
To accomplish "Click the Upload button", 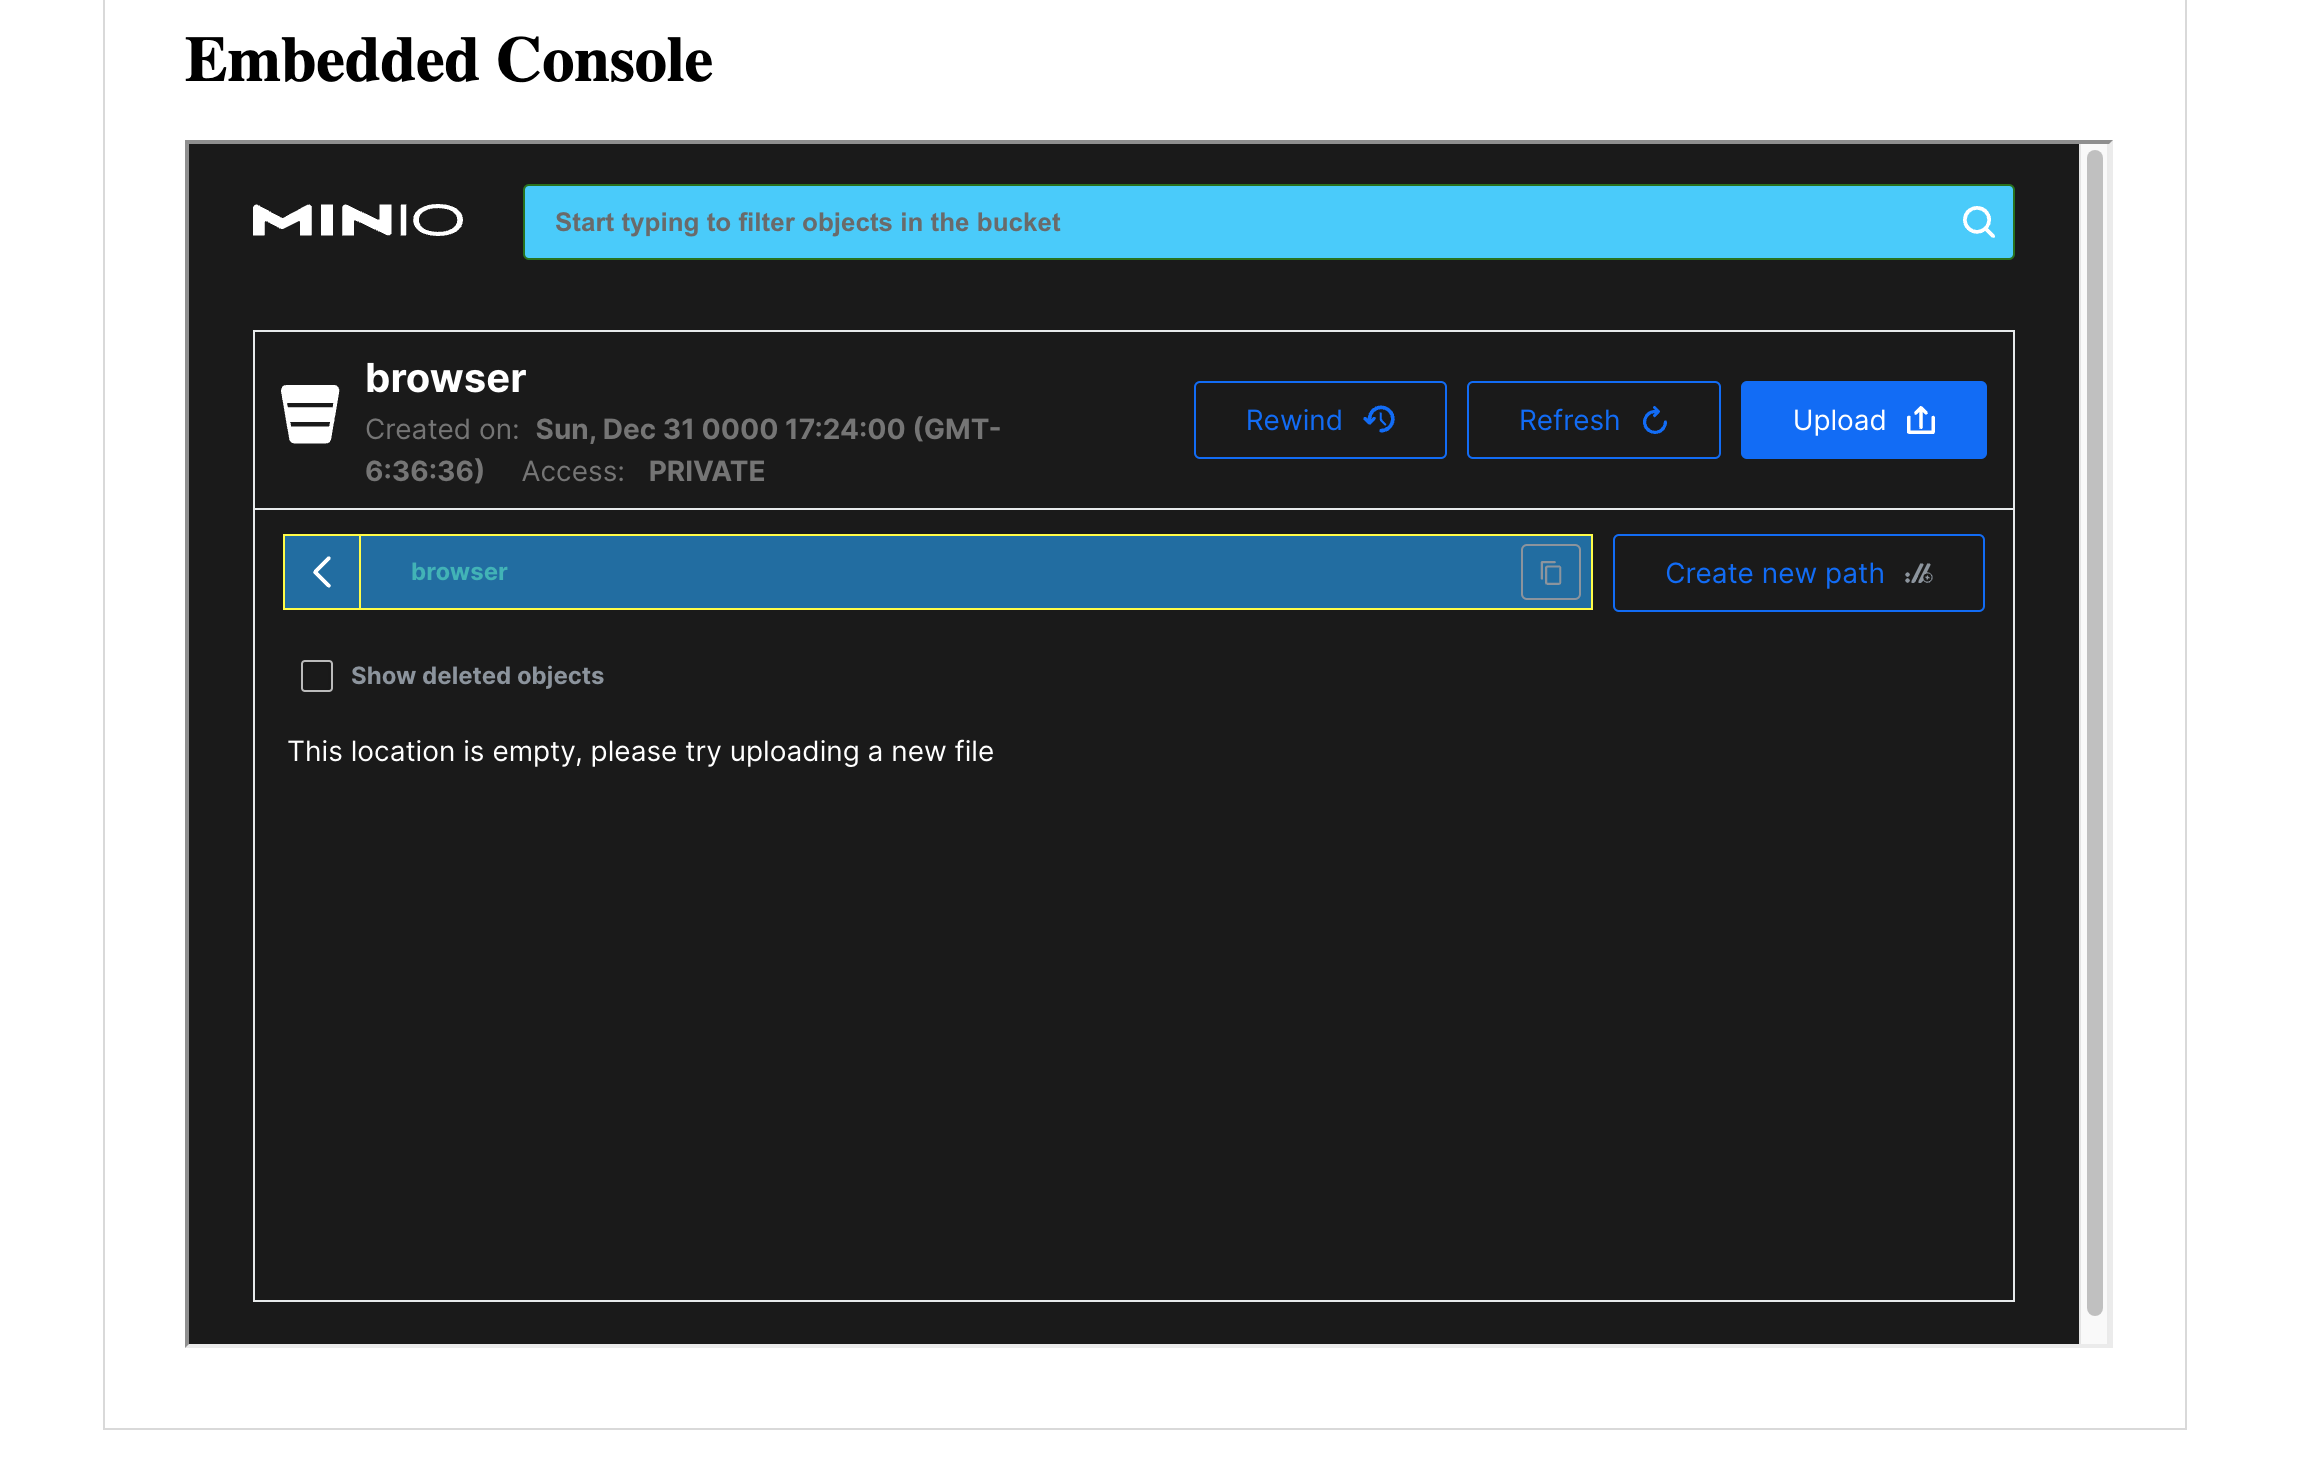I will [1863, 420].
